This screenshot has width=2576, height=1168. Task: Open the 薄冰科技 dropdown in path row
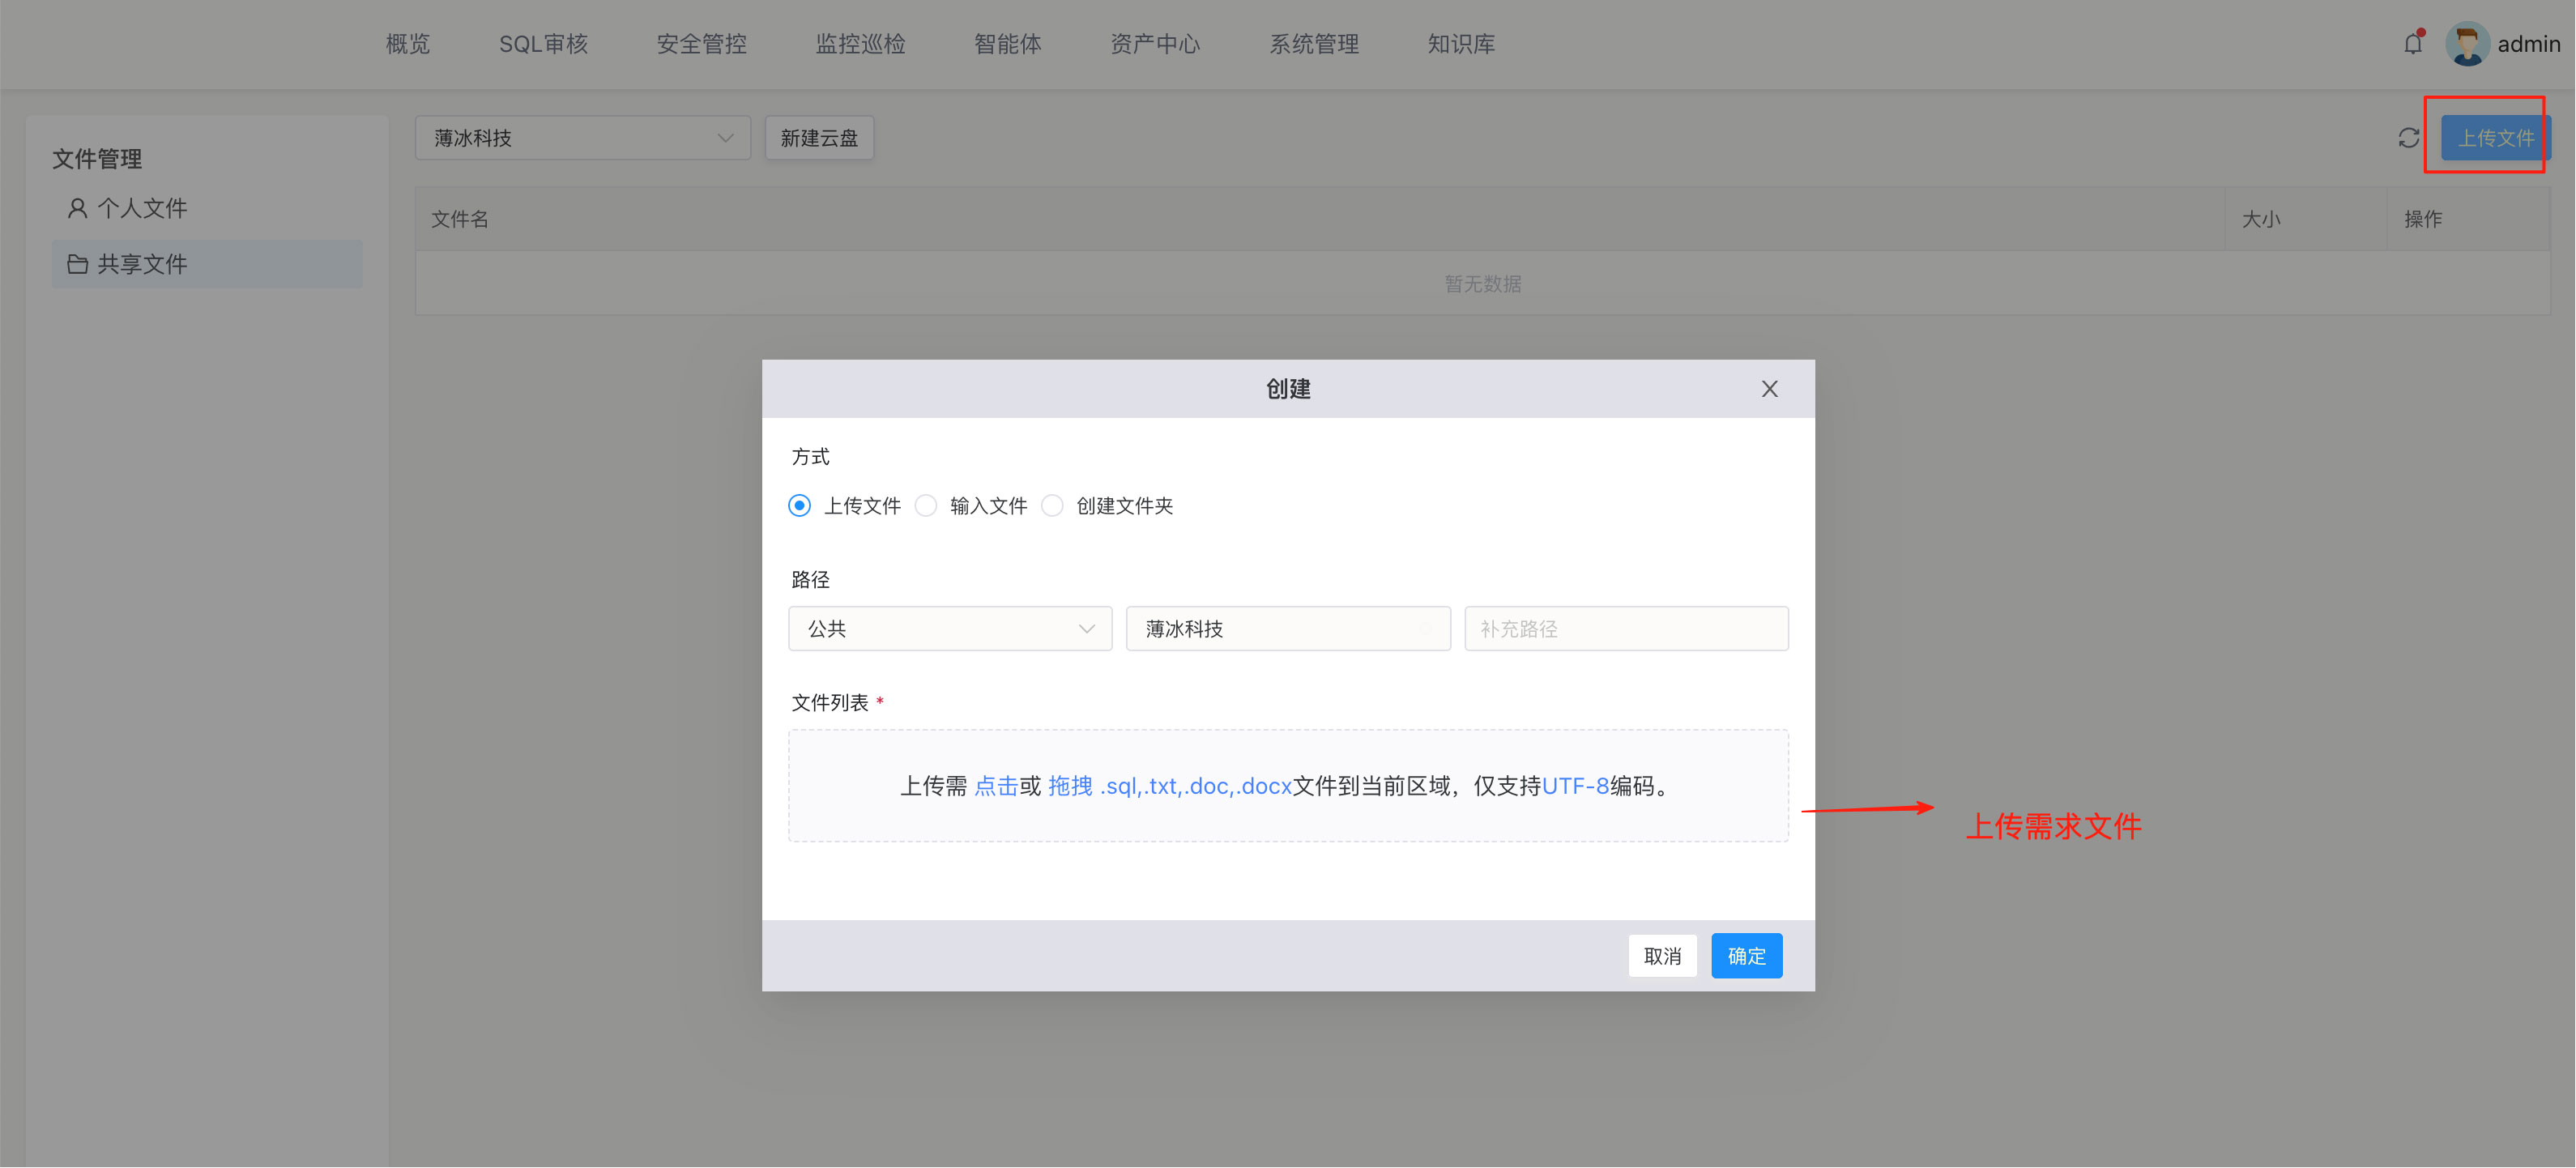1287,629
